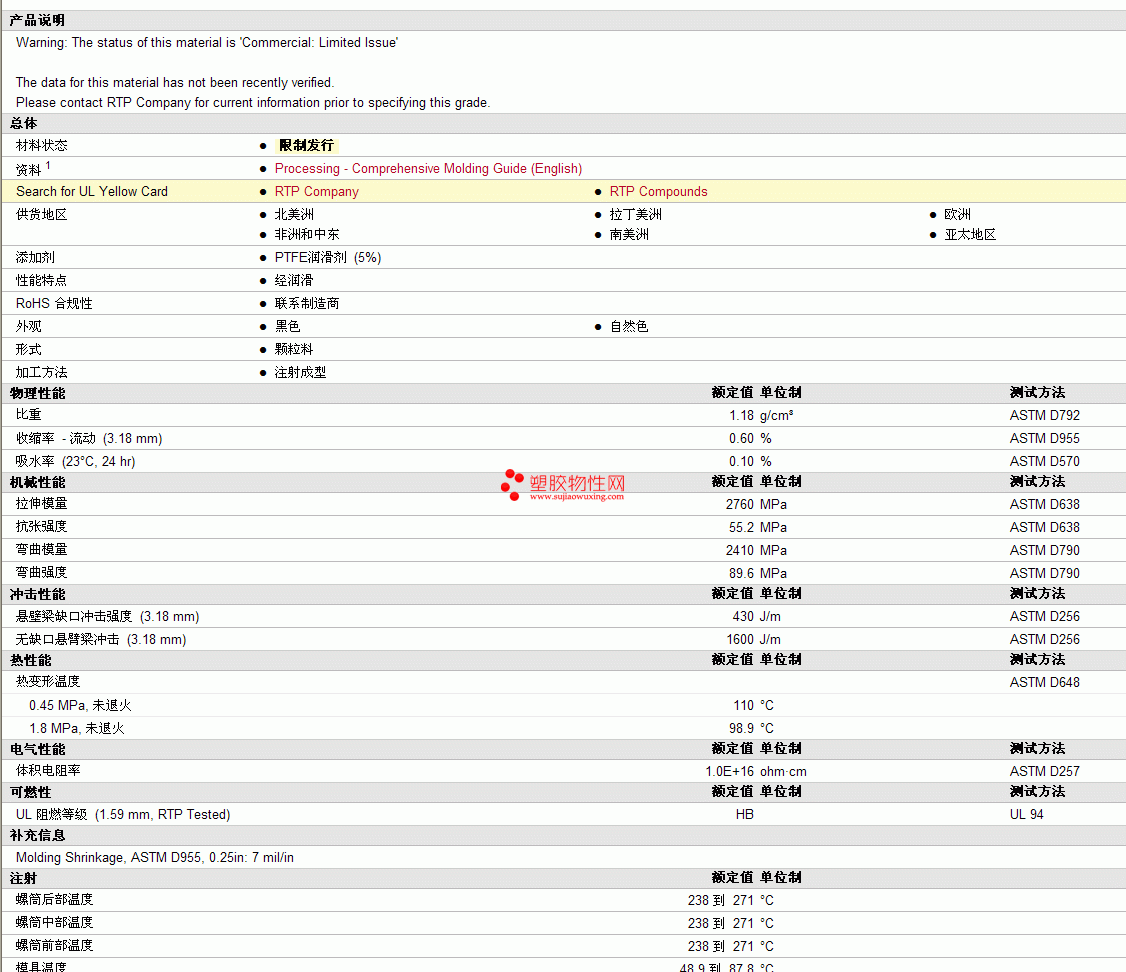The height and width of the screenshot is (972, 1126).
Task: Select the 南美洲 region entry
Action: coord(629,235)
